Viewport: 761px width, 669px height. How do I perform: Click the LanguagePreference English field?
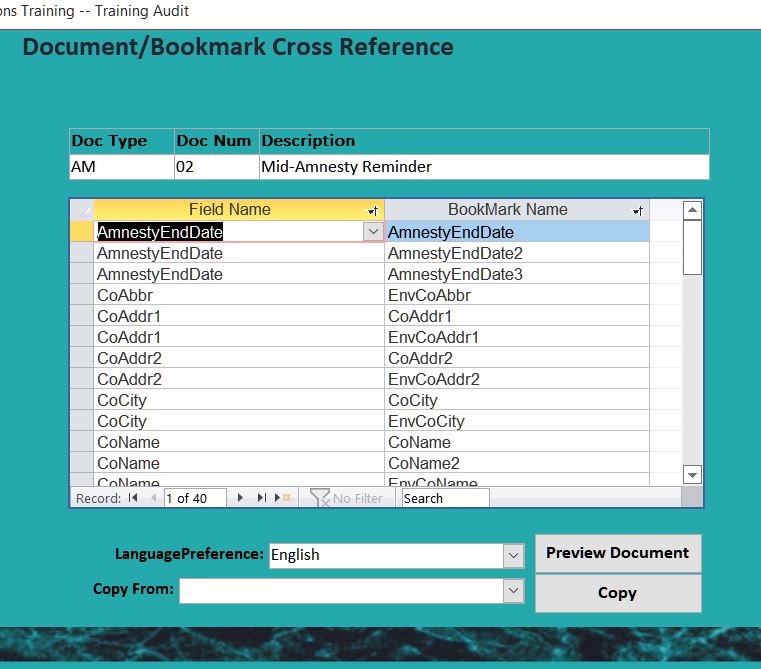coord(386,555)
